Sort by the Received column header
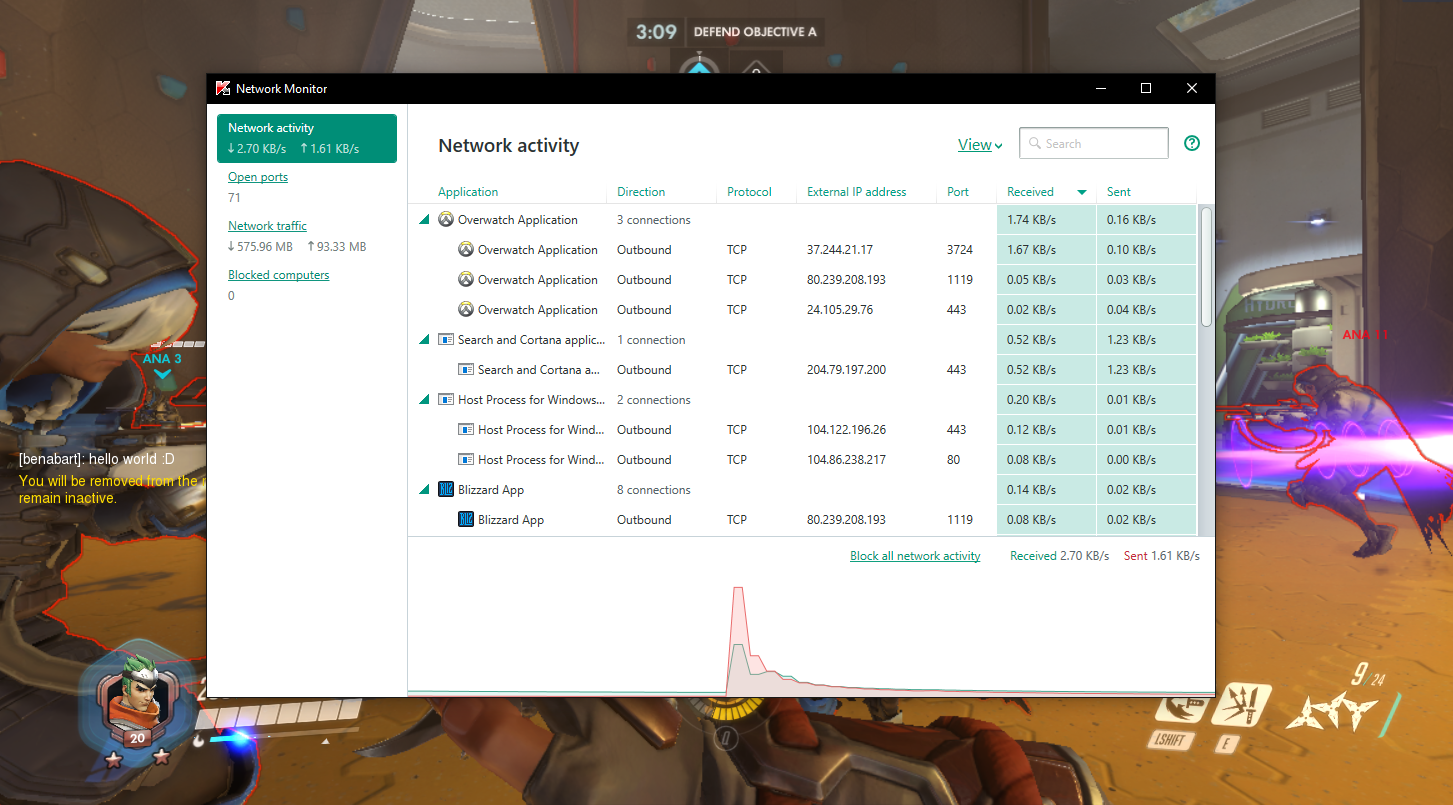1453x805 pixels. pos(1030,192)
